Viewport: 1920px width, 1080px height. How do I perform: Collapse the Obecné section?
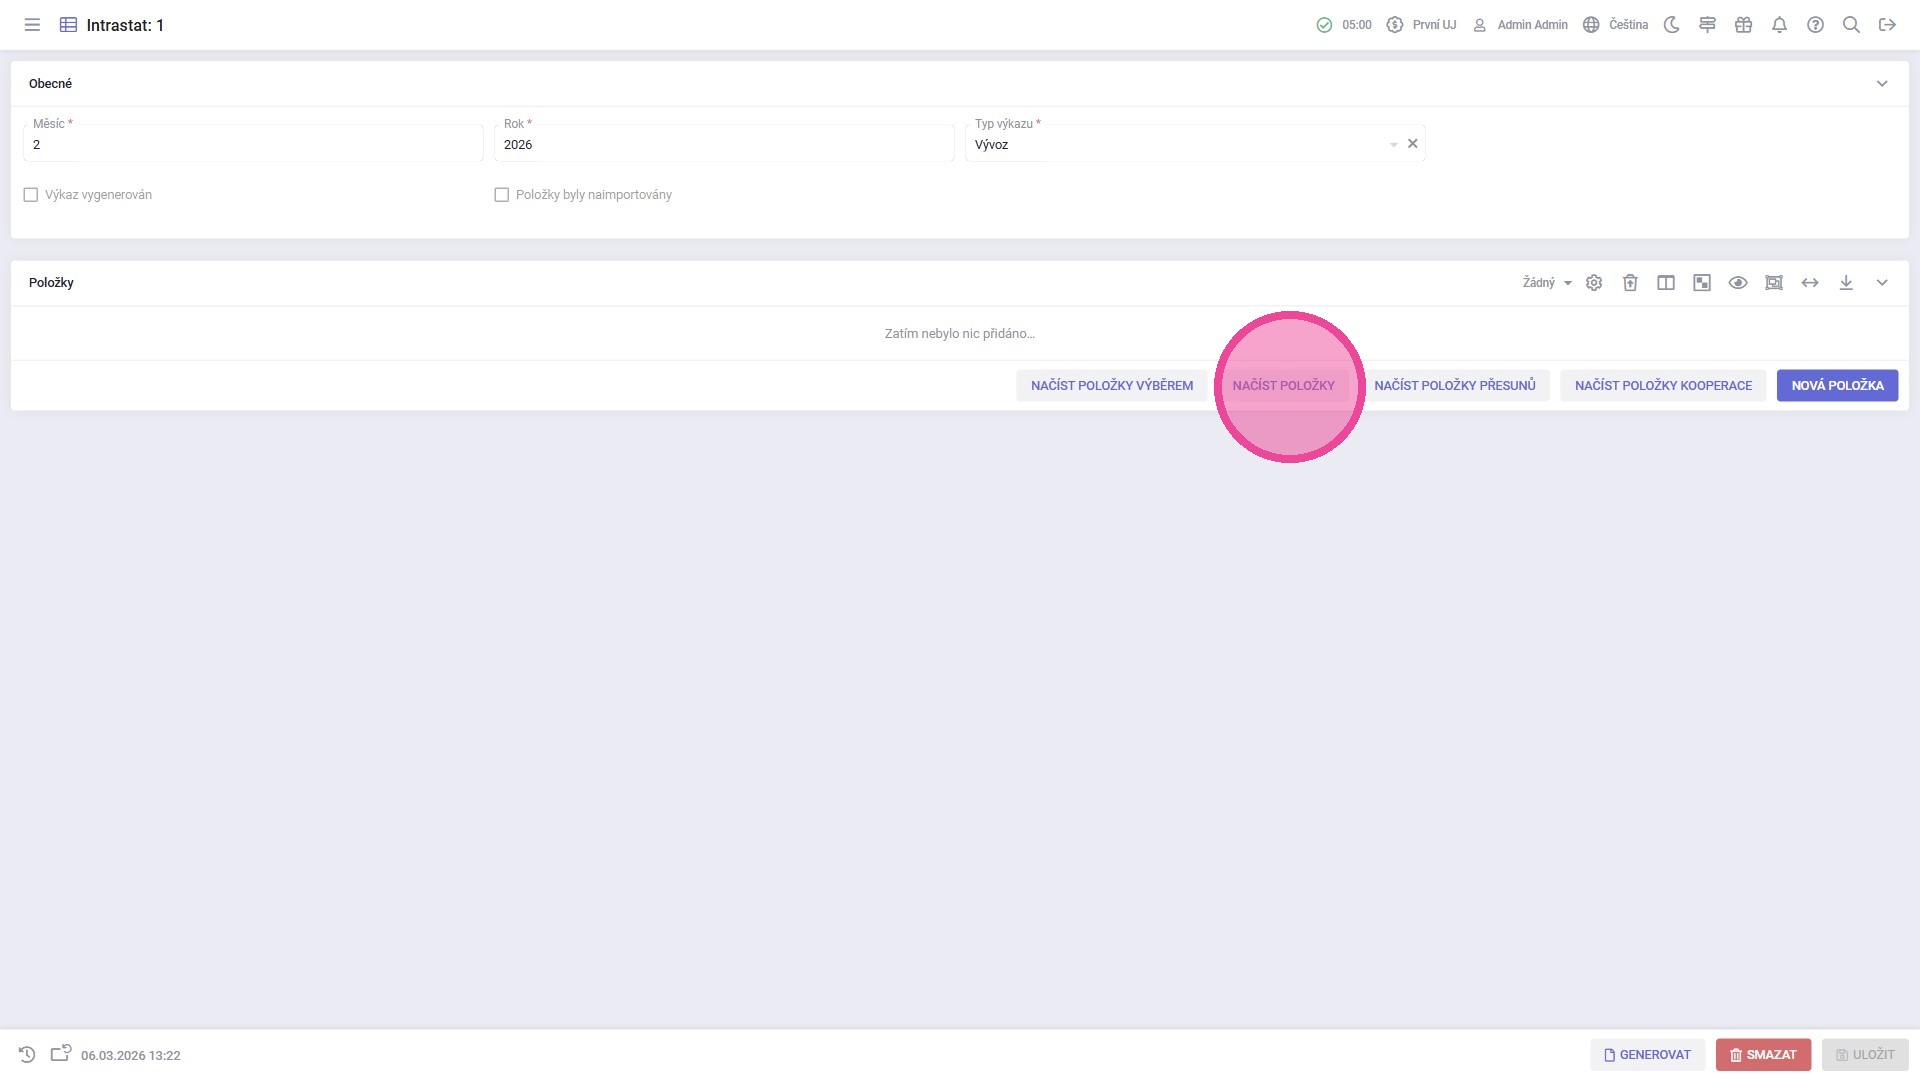coord(1882,84)
